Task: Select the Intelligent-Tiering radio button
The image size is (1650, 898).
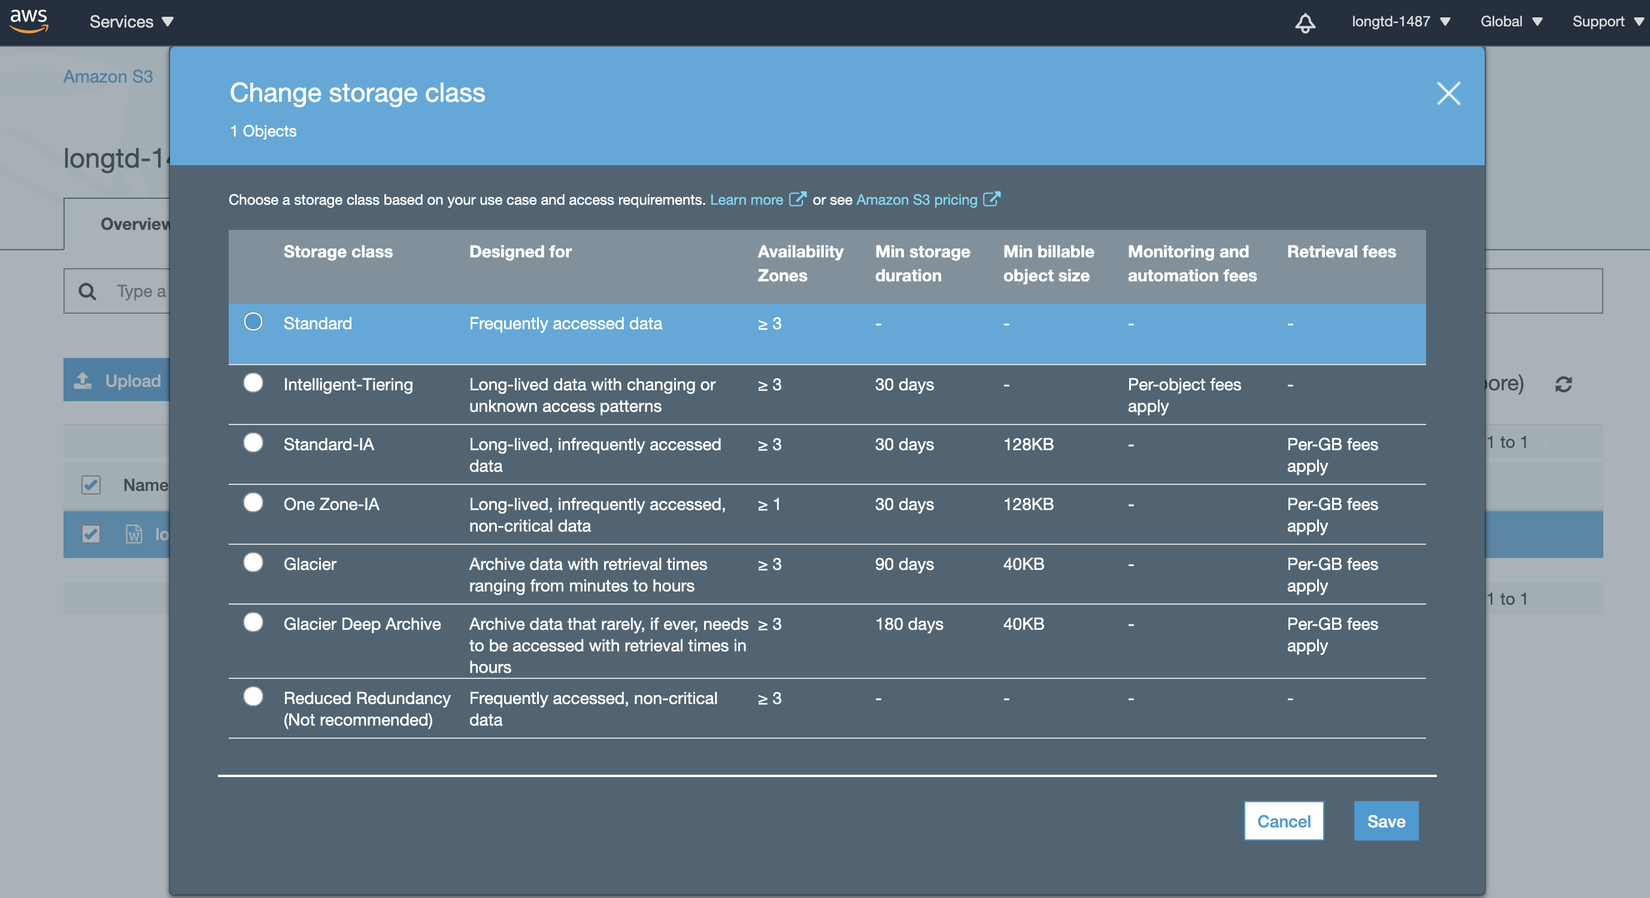Action: pos(253,383)
